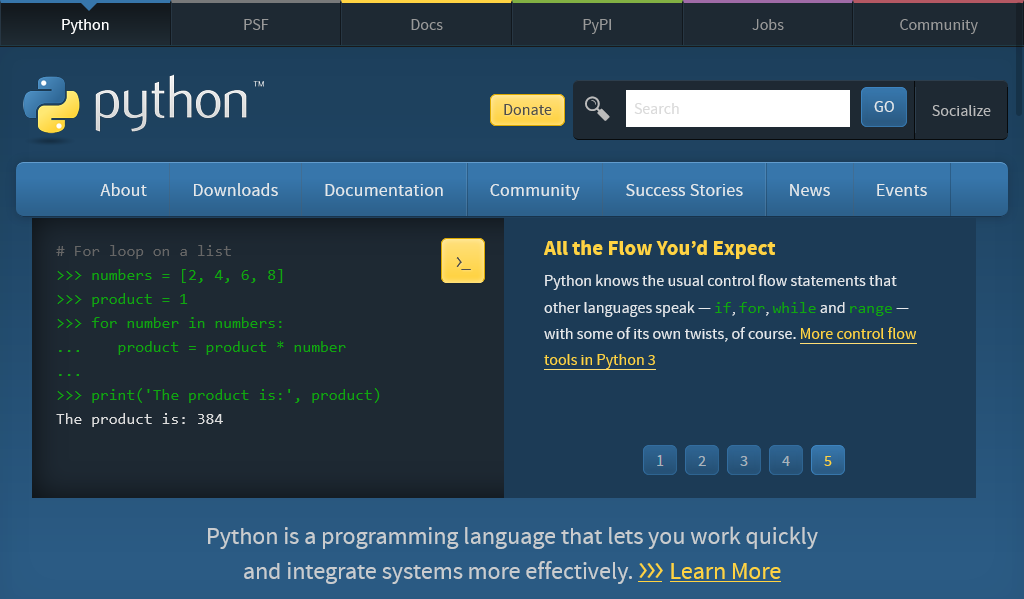Viewport: 1024px width, 599px height.
Task: Click the Python logo image
Action: (144, 108)
